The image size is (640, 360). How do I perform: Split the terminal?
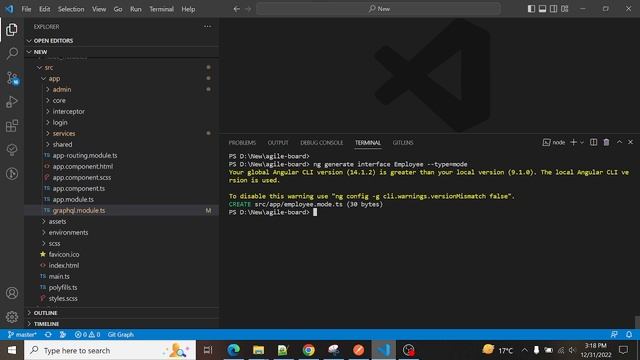[x=593, y=142]
